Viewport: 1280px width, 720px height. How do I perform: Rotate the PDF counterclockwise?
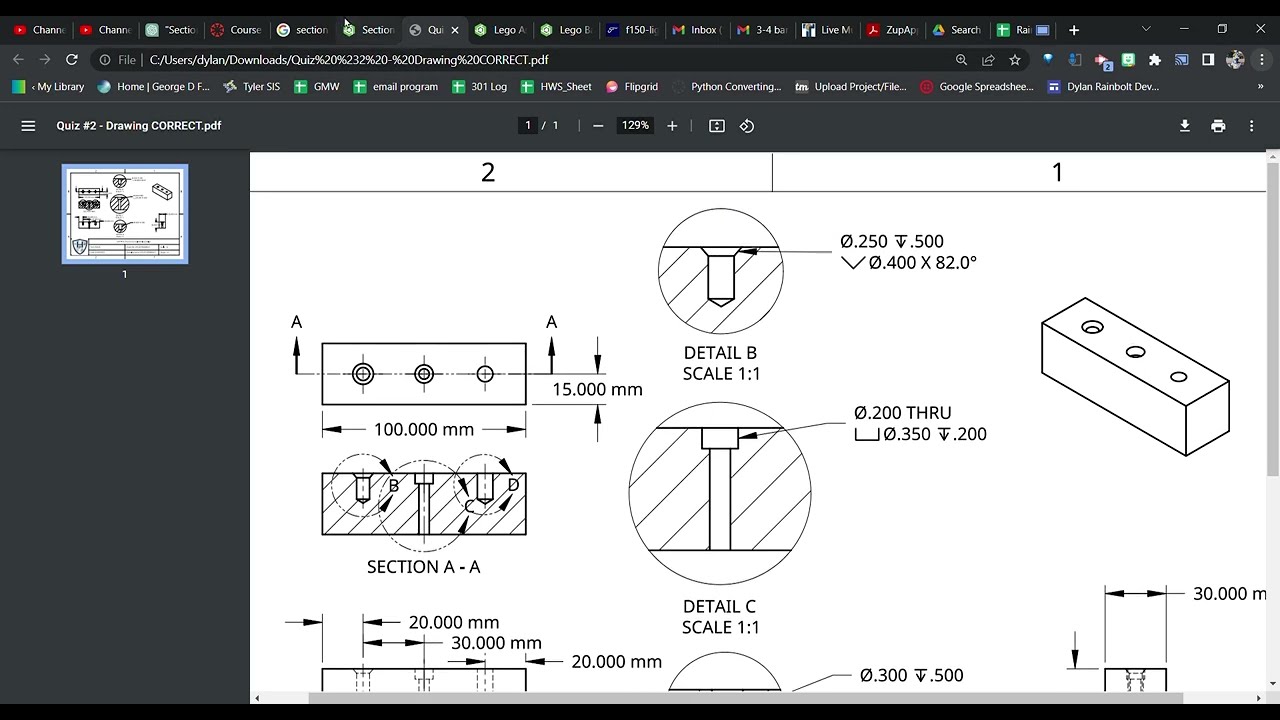click(x=747, y=126)
